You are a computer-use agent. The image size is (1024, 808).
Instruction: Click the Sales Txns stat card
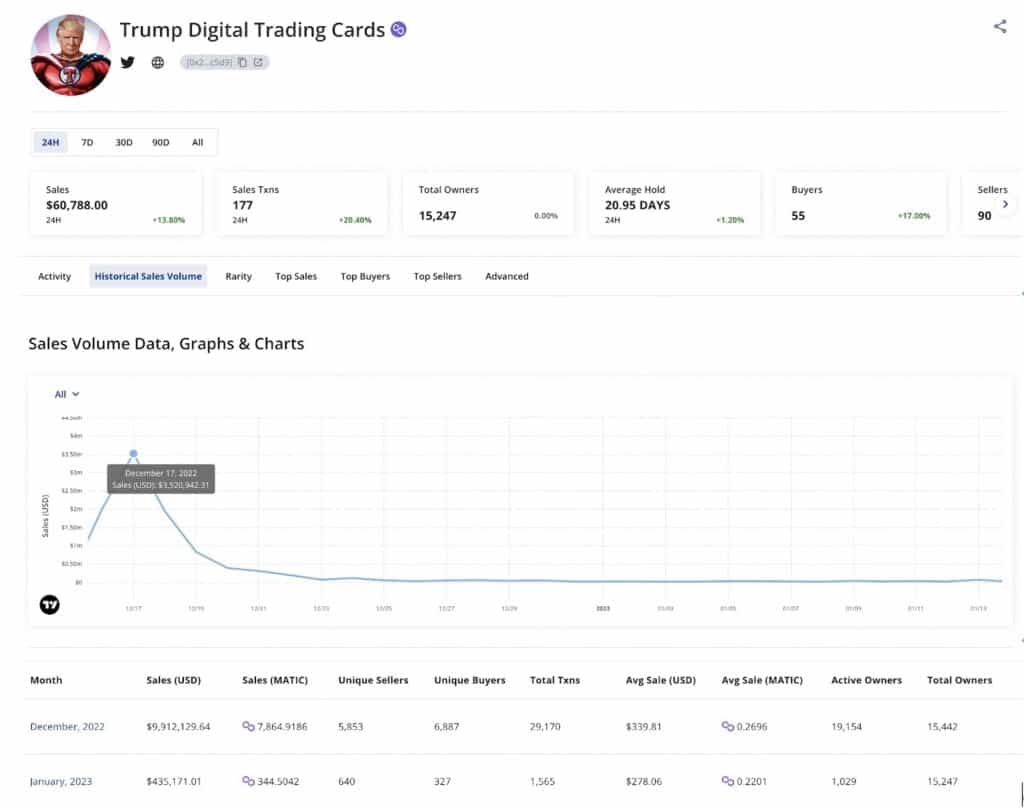tap(302, 204)
